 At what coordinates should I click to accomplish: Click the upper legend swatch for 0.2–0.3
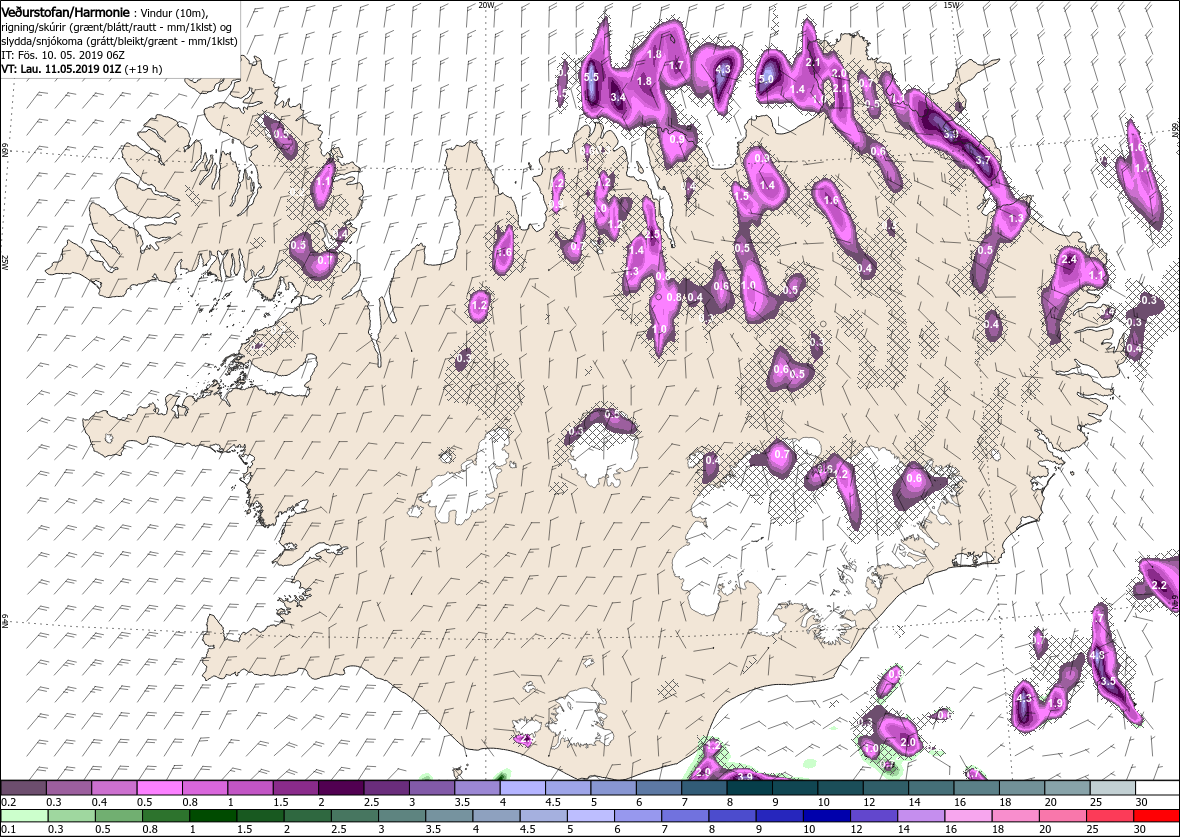click(x=23, y=787)
